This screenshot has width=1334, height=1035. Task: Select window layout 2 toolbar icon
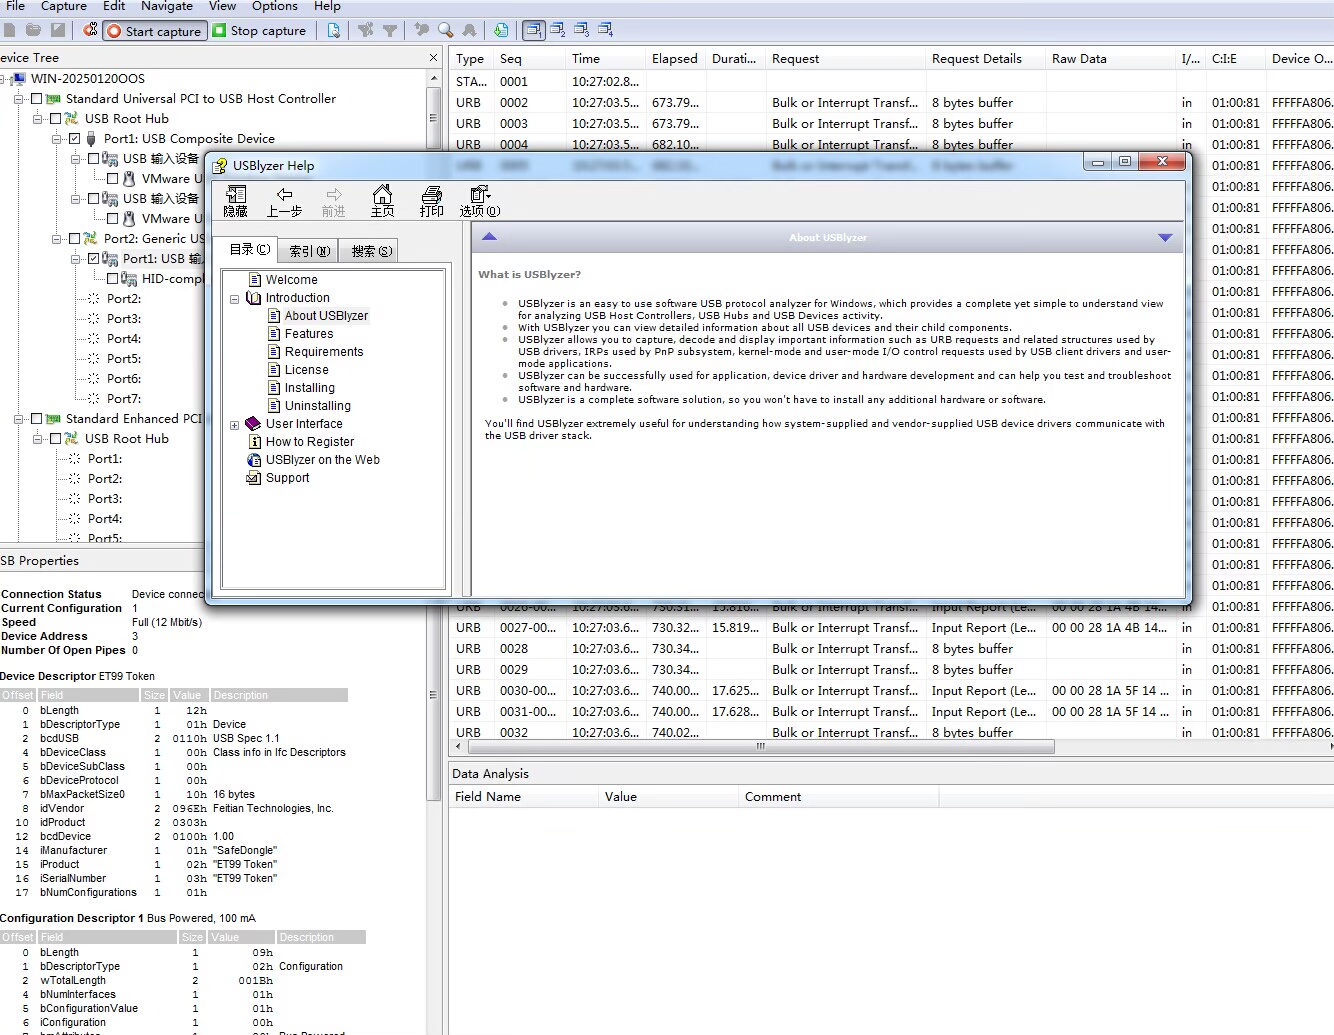[x=558, y=30]
